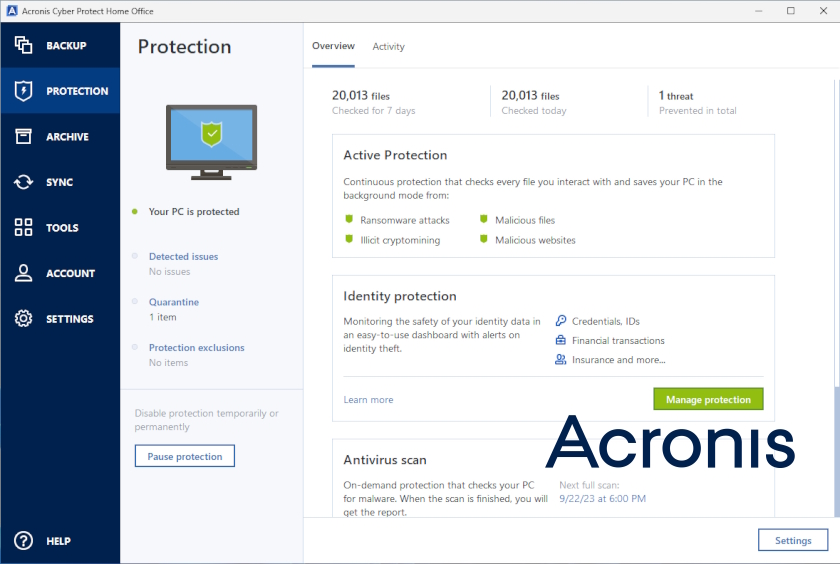Open Detected issues link
This screenshot has width=840, height=564.
(183, 257)
